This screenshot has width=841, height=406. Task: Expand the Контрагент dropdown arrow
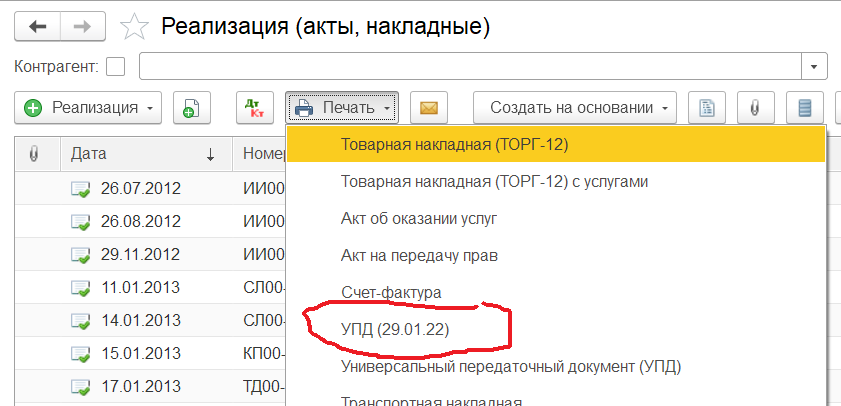point(816,67)
